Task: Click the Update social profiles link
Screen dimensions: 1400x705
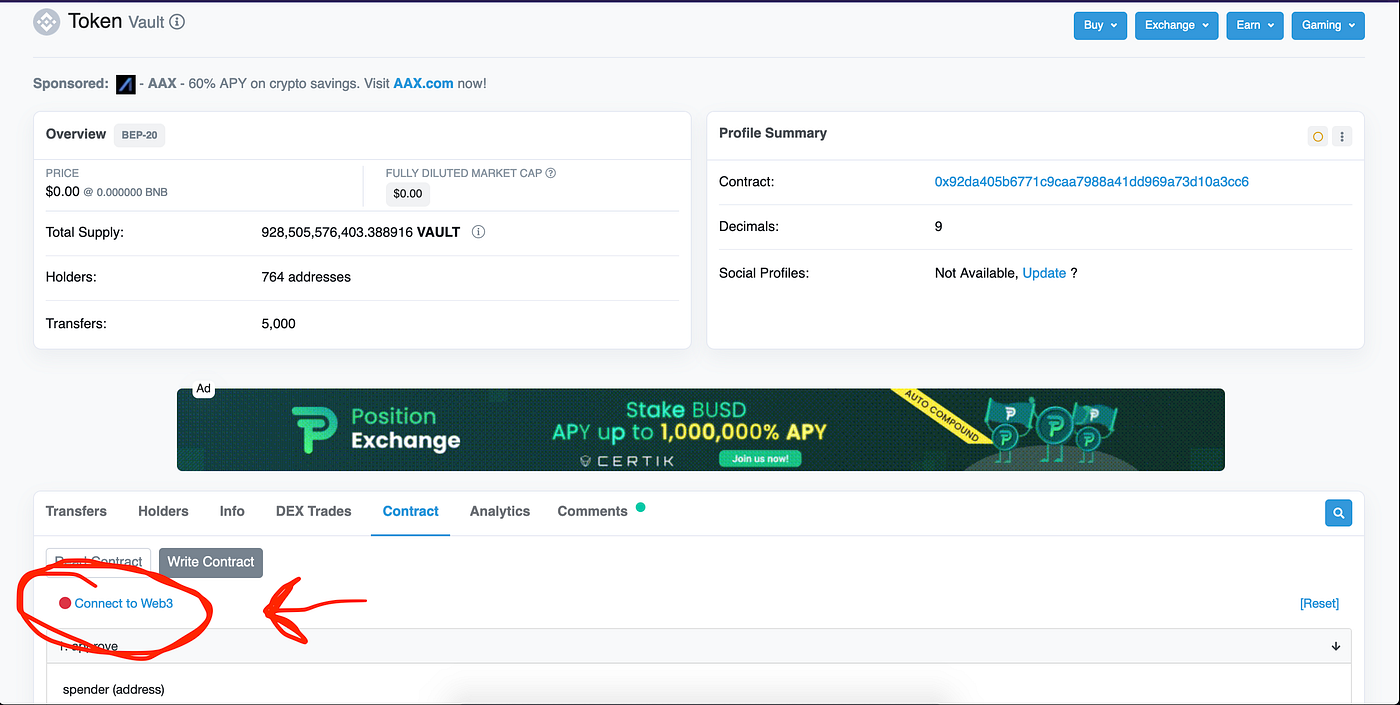Action: [x=1044, y=273]
